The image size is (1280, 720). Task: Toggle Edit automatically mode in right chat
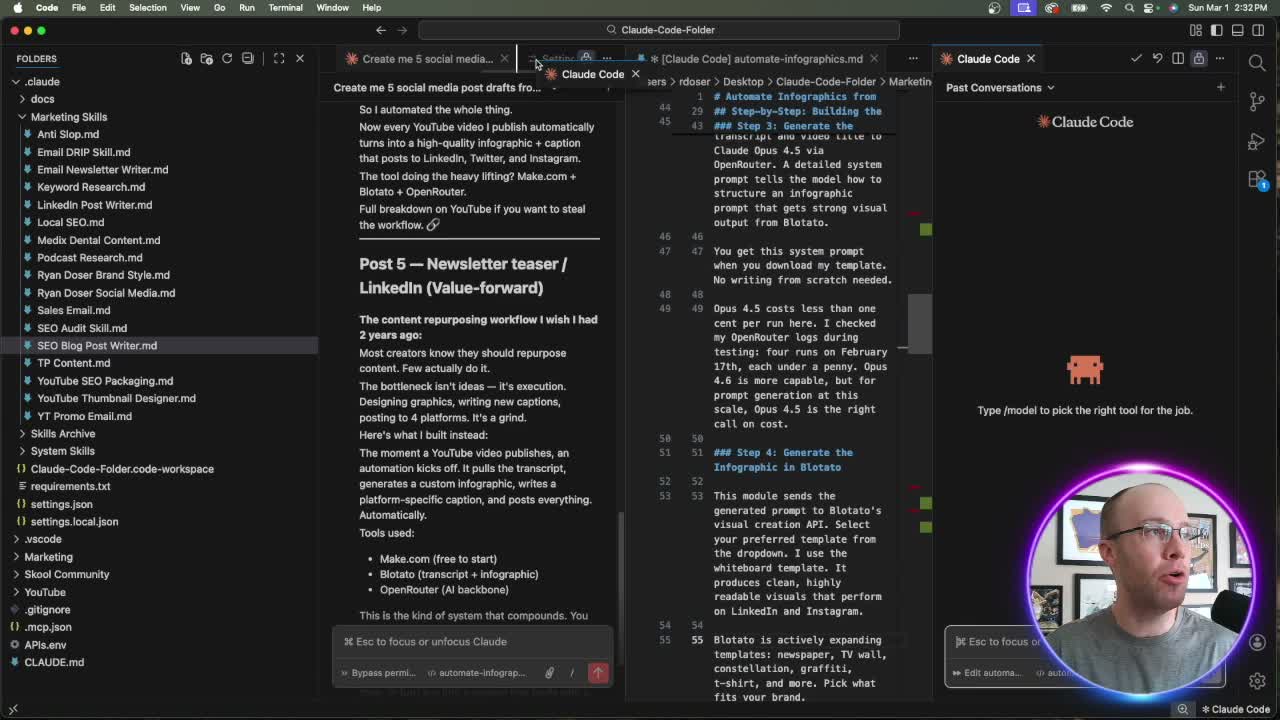[986, 673]
